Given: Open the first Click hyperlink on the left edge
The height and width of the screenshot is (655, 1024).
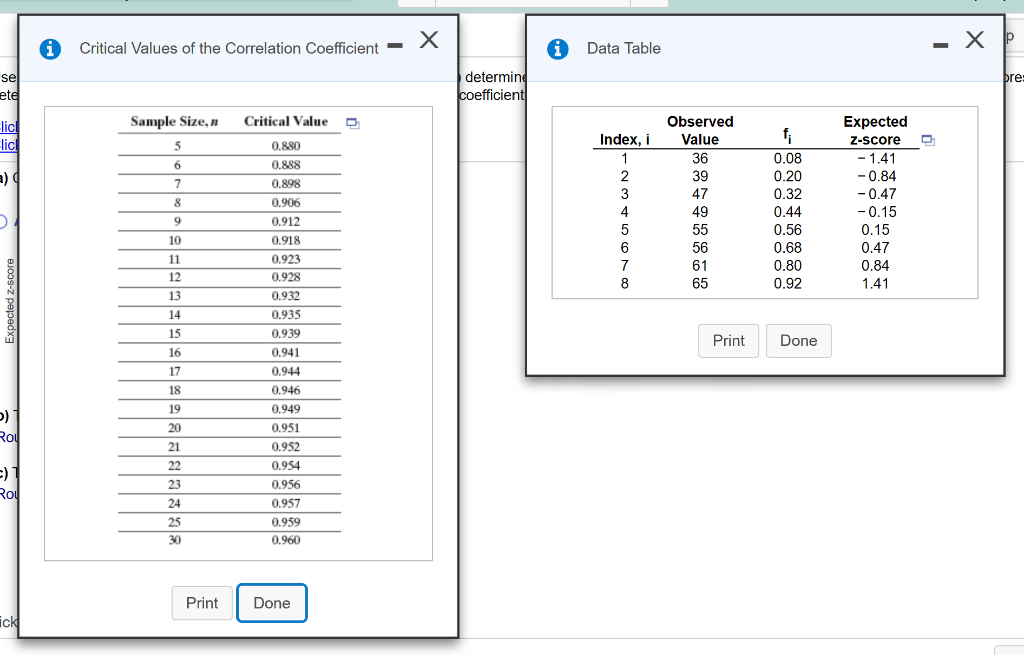Looking at the screenshot, I should coord(8,128).
